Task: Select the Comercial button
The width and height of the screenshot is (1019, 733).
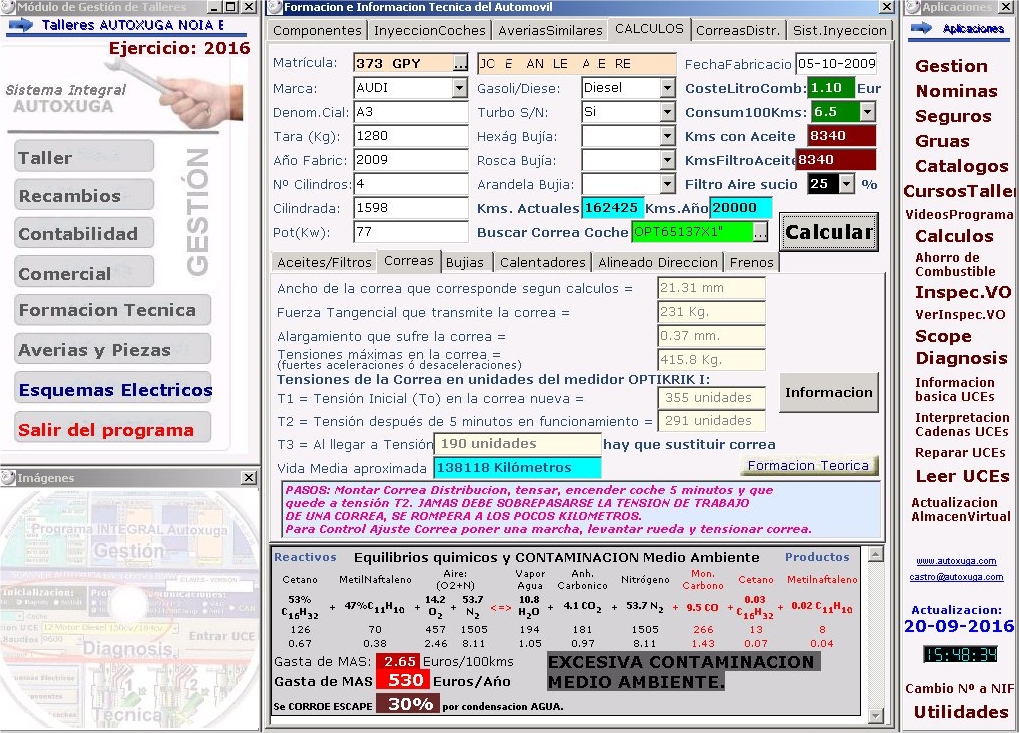Action: point(84,273)
